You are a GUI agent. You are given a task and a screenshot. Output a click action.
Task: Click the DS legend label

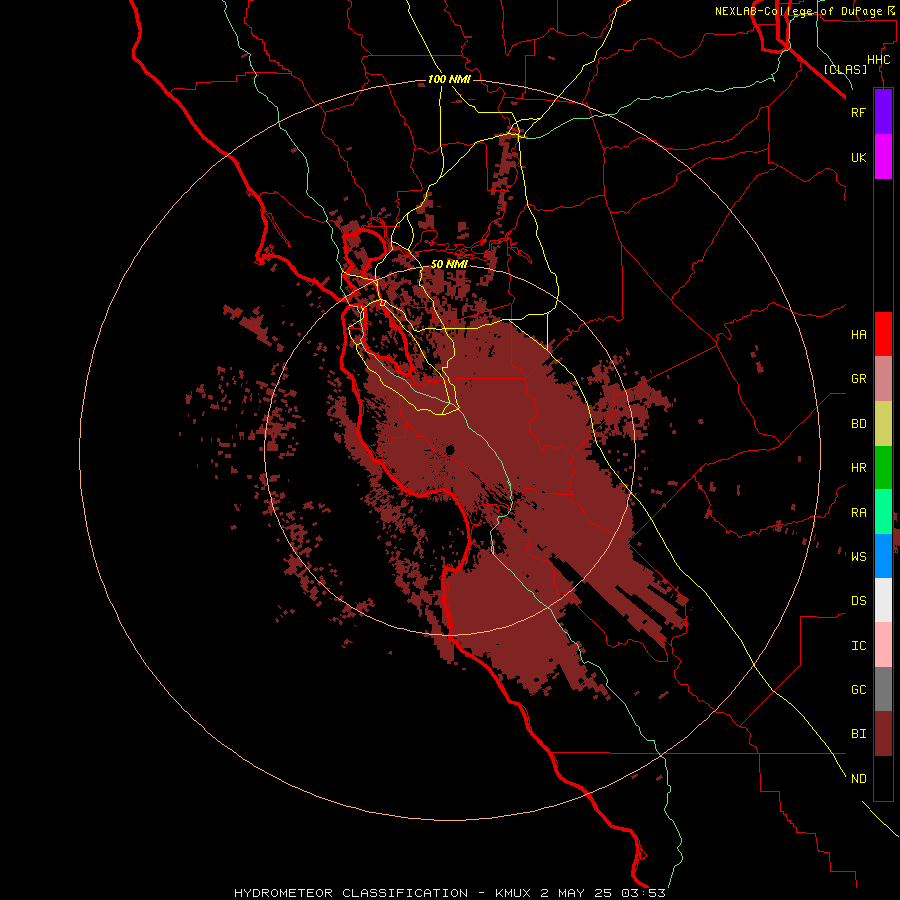tap(858, 601)
